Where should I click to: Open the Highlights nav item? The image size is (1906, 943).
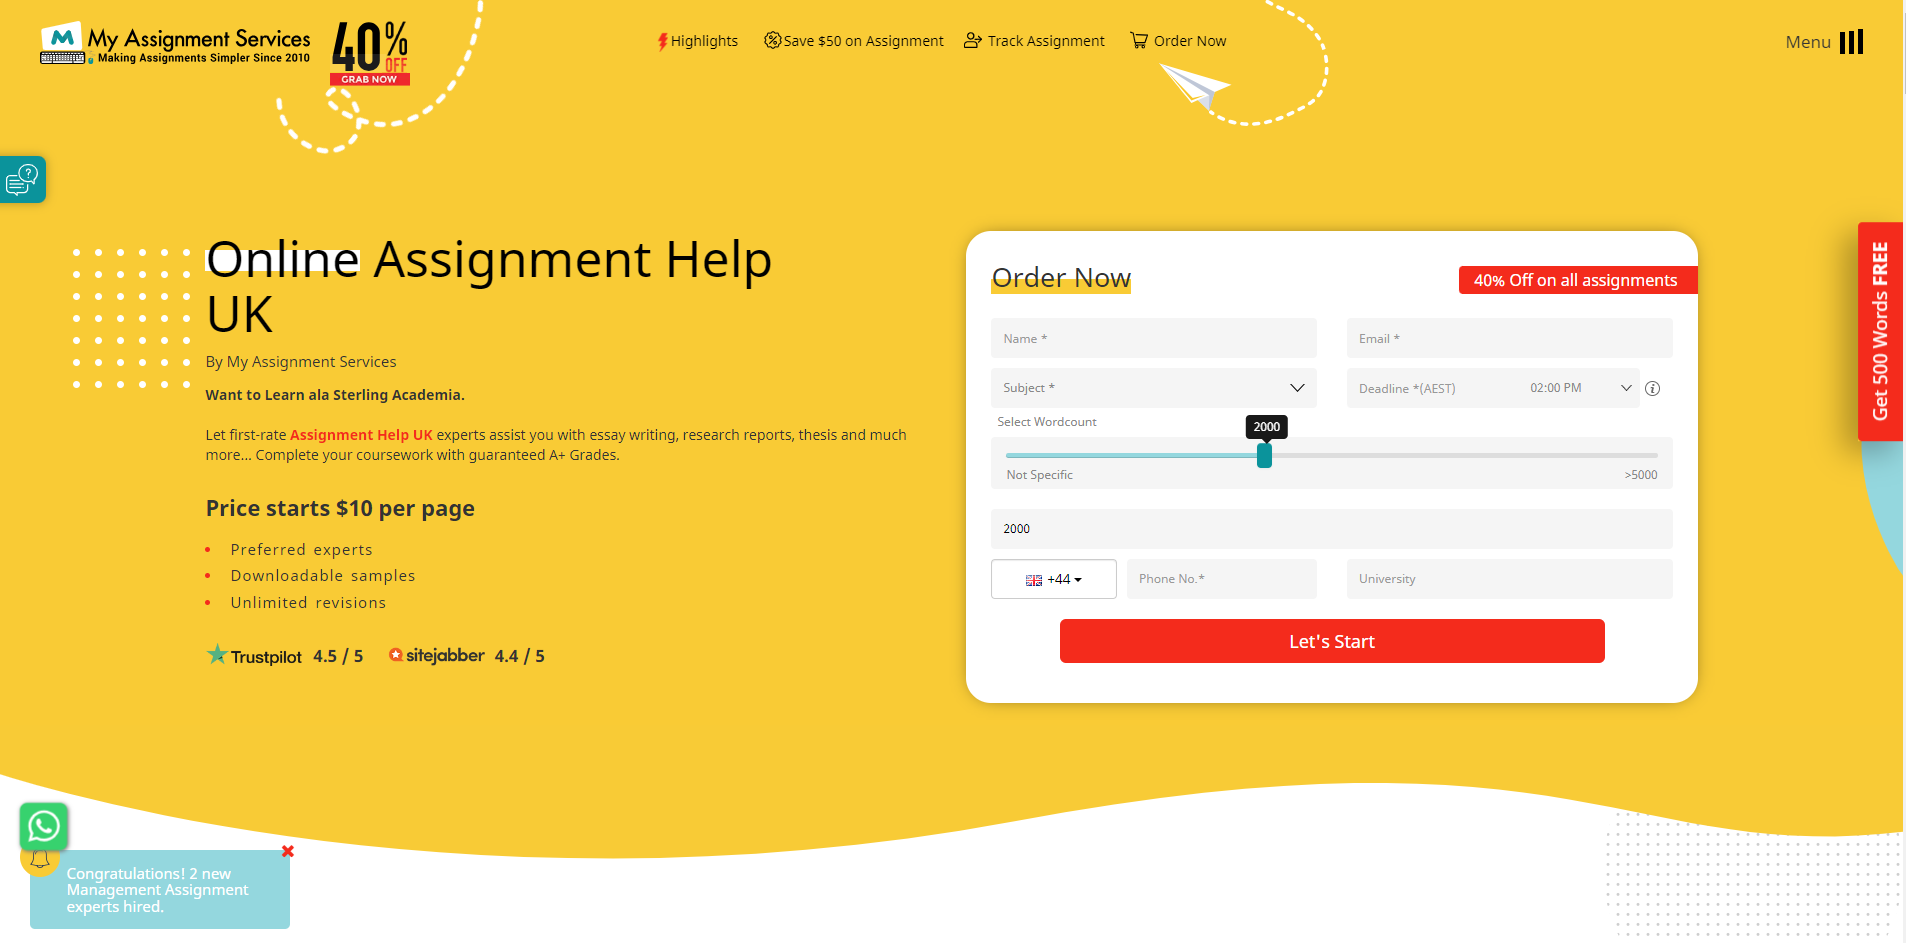tap(698, 41)
